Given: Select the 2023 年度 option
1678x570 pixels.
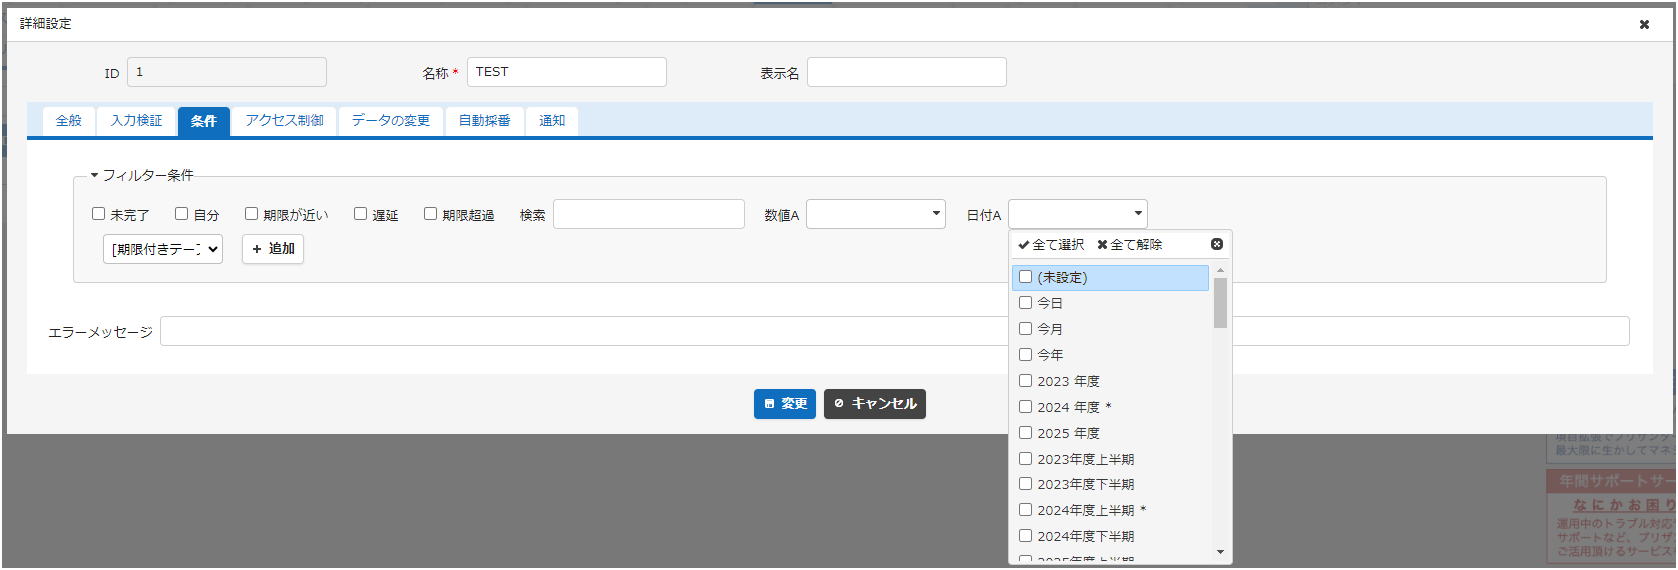Looking at the screenshot, I should click(x=1026, y=381).
